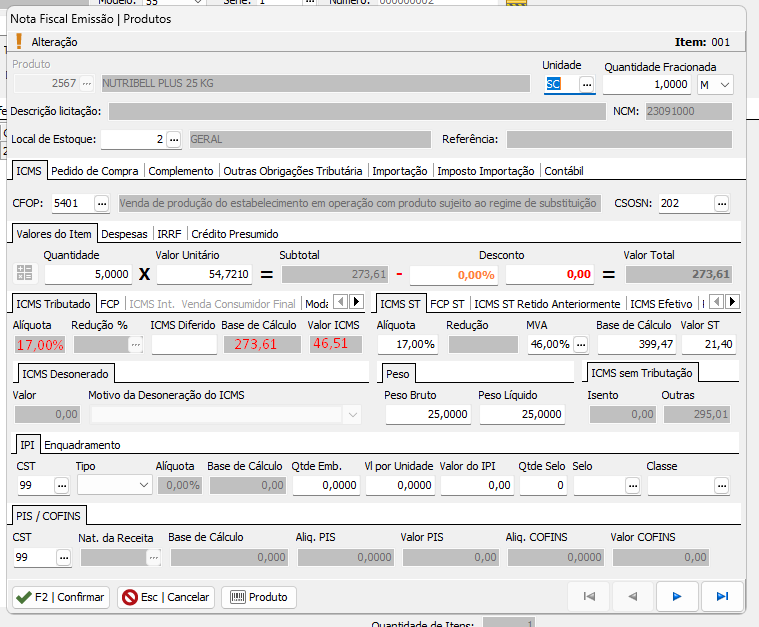Click the Produto lookup ellipsis button
This screenshot has width=759, height=627.
pyautogui.click(x=87, y=84)
